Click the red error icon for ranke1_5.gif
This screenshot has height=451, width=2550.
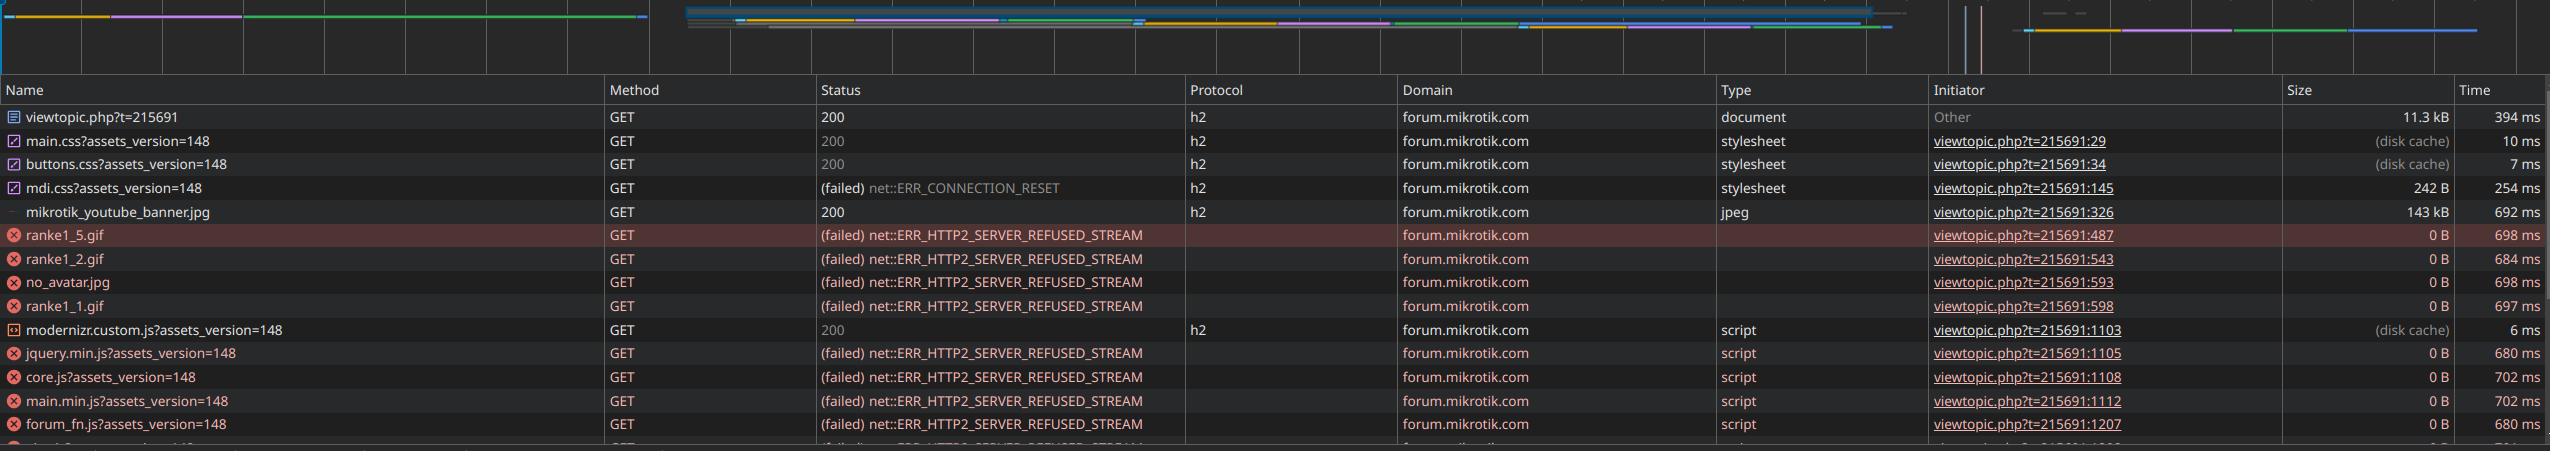pyautogui.click(x=14, y=235)
